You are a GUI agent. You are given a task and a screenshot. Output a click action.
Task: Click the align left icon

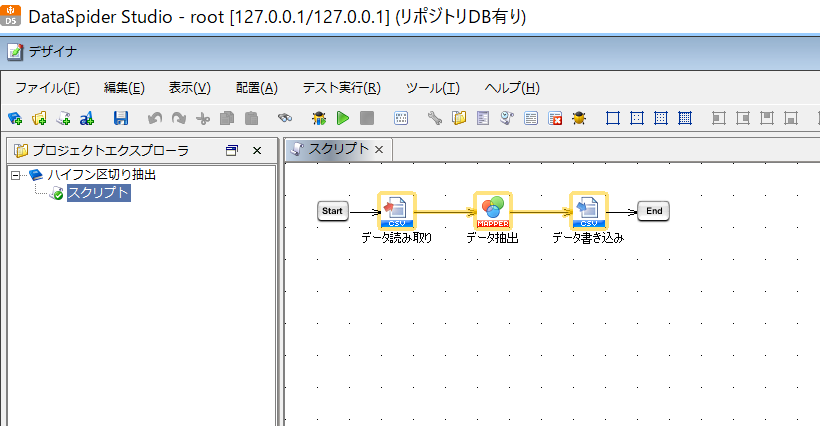click(x=719, y=118)
